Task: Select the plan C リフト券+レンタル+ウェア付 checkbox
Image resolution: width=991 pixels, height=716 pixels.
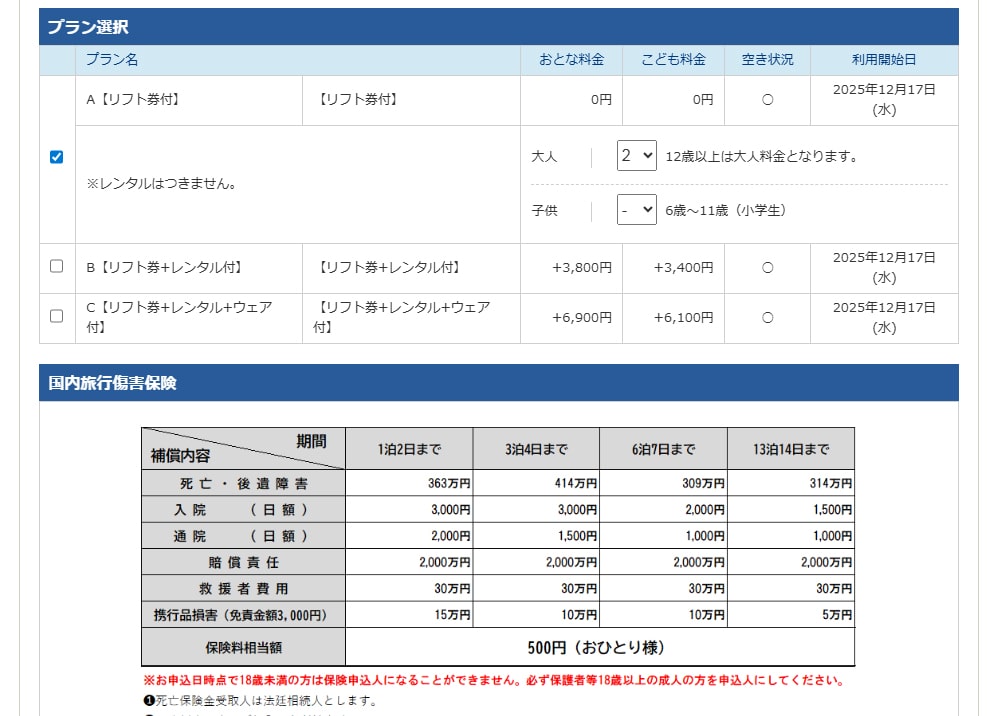Action: point(57,316)
